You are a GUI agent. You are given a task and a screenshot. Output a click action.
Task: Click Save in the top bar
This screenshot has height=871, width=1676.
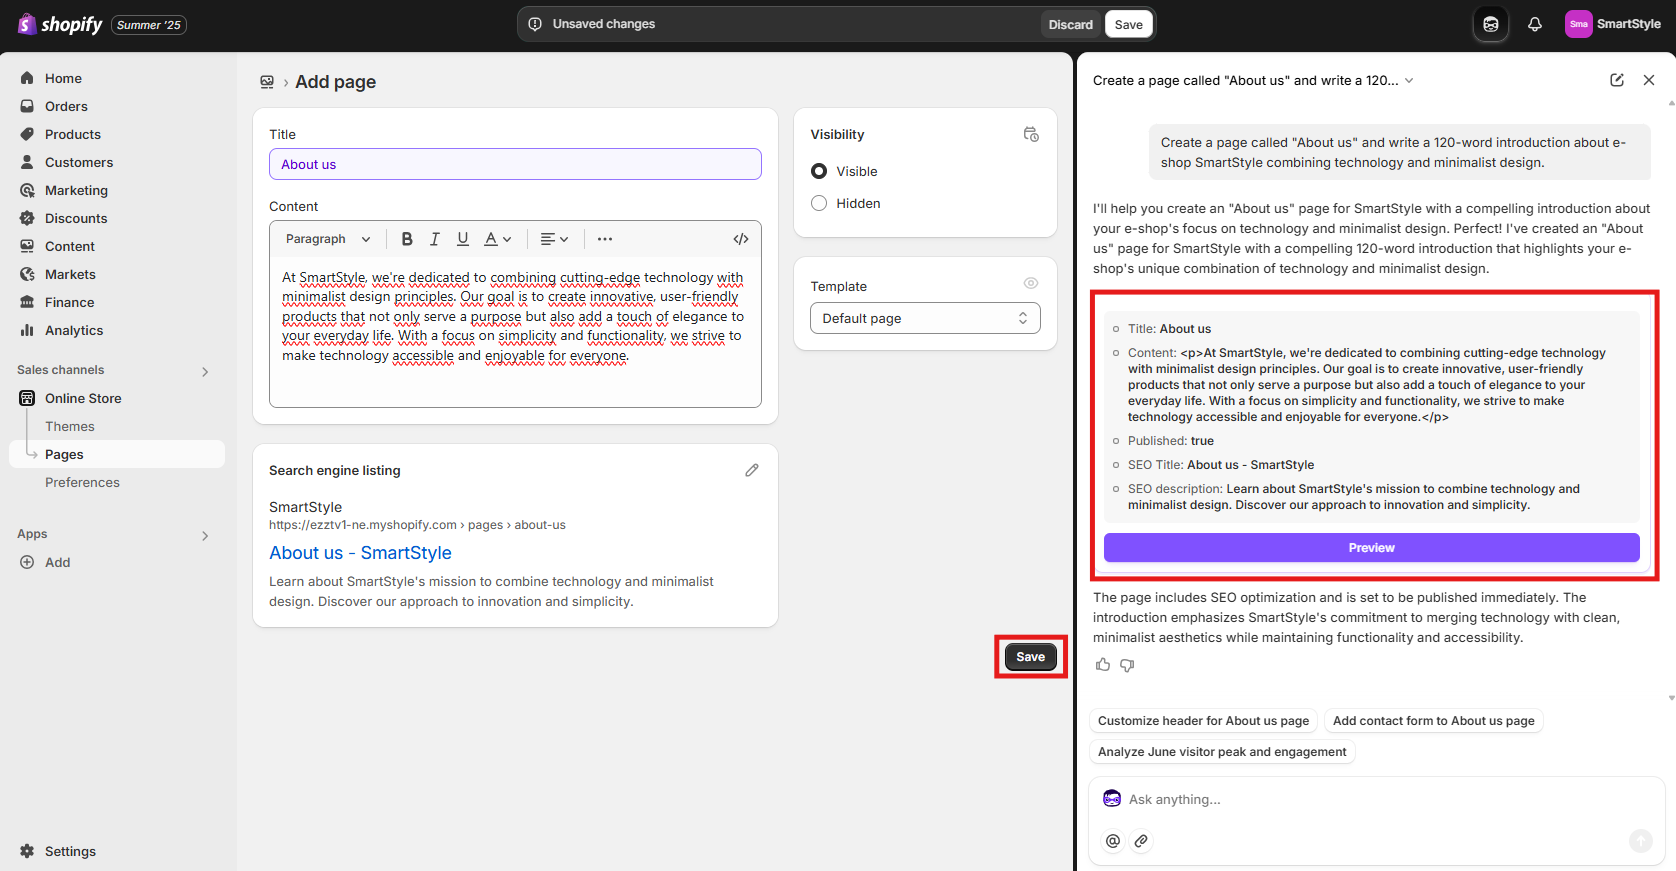(1129, 24)
